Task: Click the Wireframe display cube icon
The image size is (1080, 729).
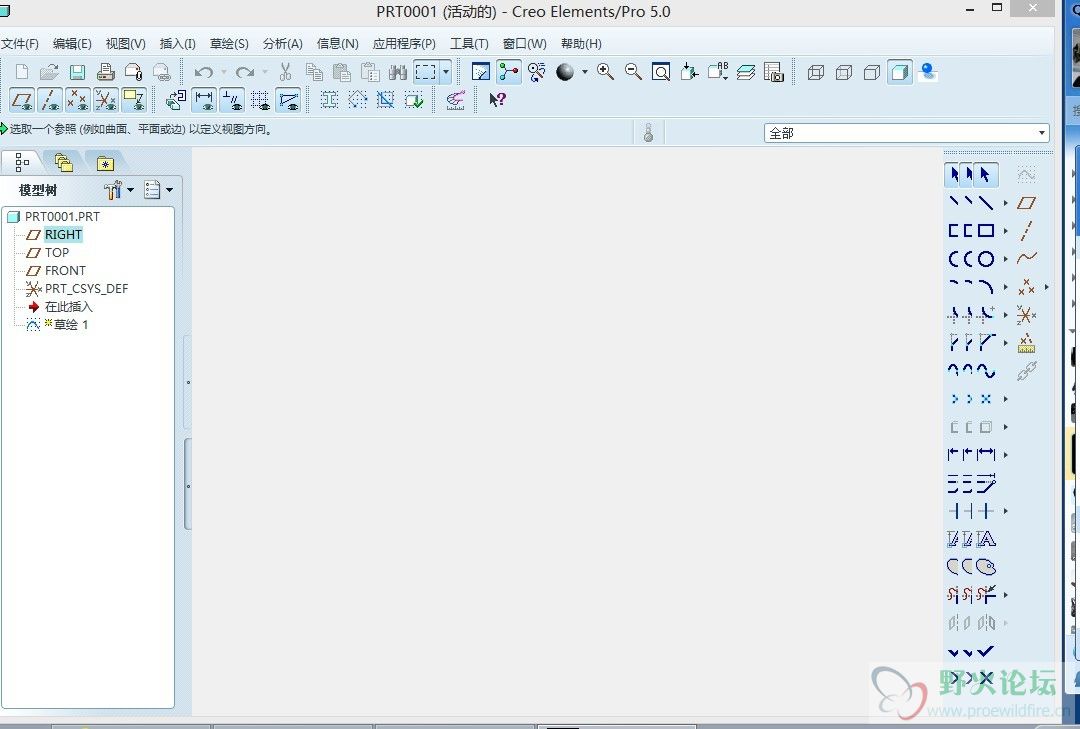Action: (x=816, y=72)
